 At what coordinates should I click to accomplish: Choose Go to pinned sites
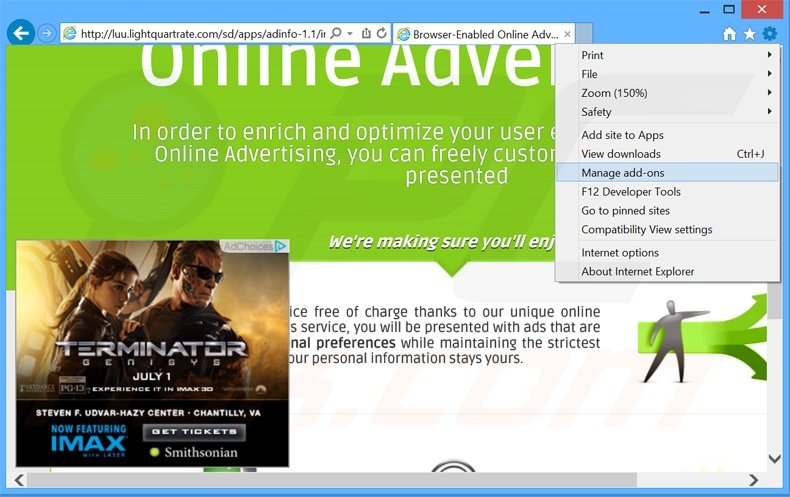tap(669, 211)
